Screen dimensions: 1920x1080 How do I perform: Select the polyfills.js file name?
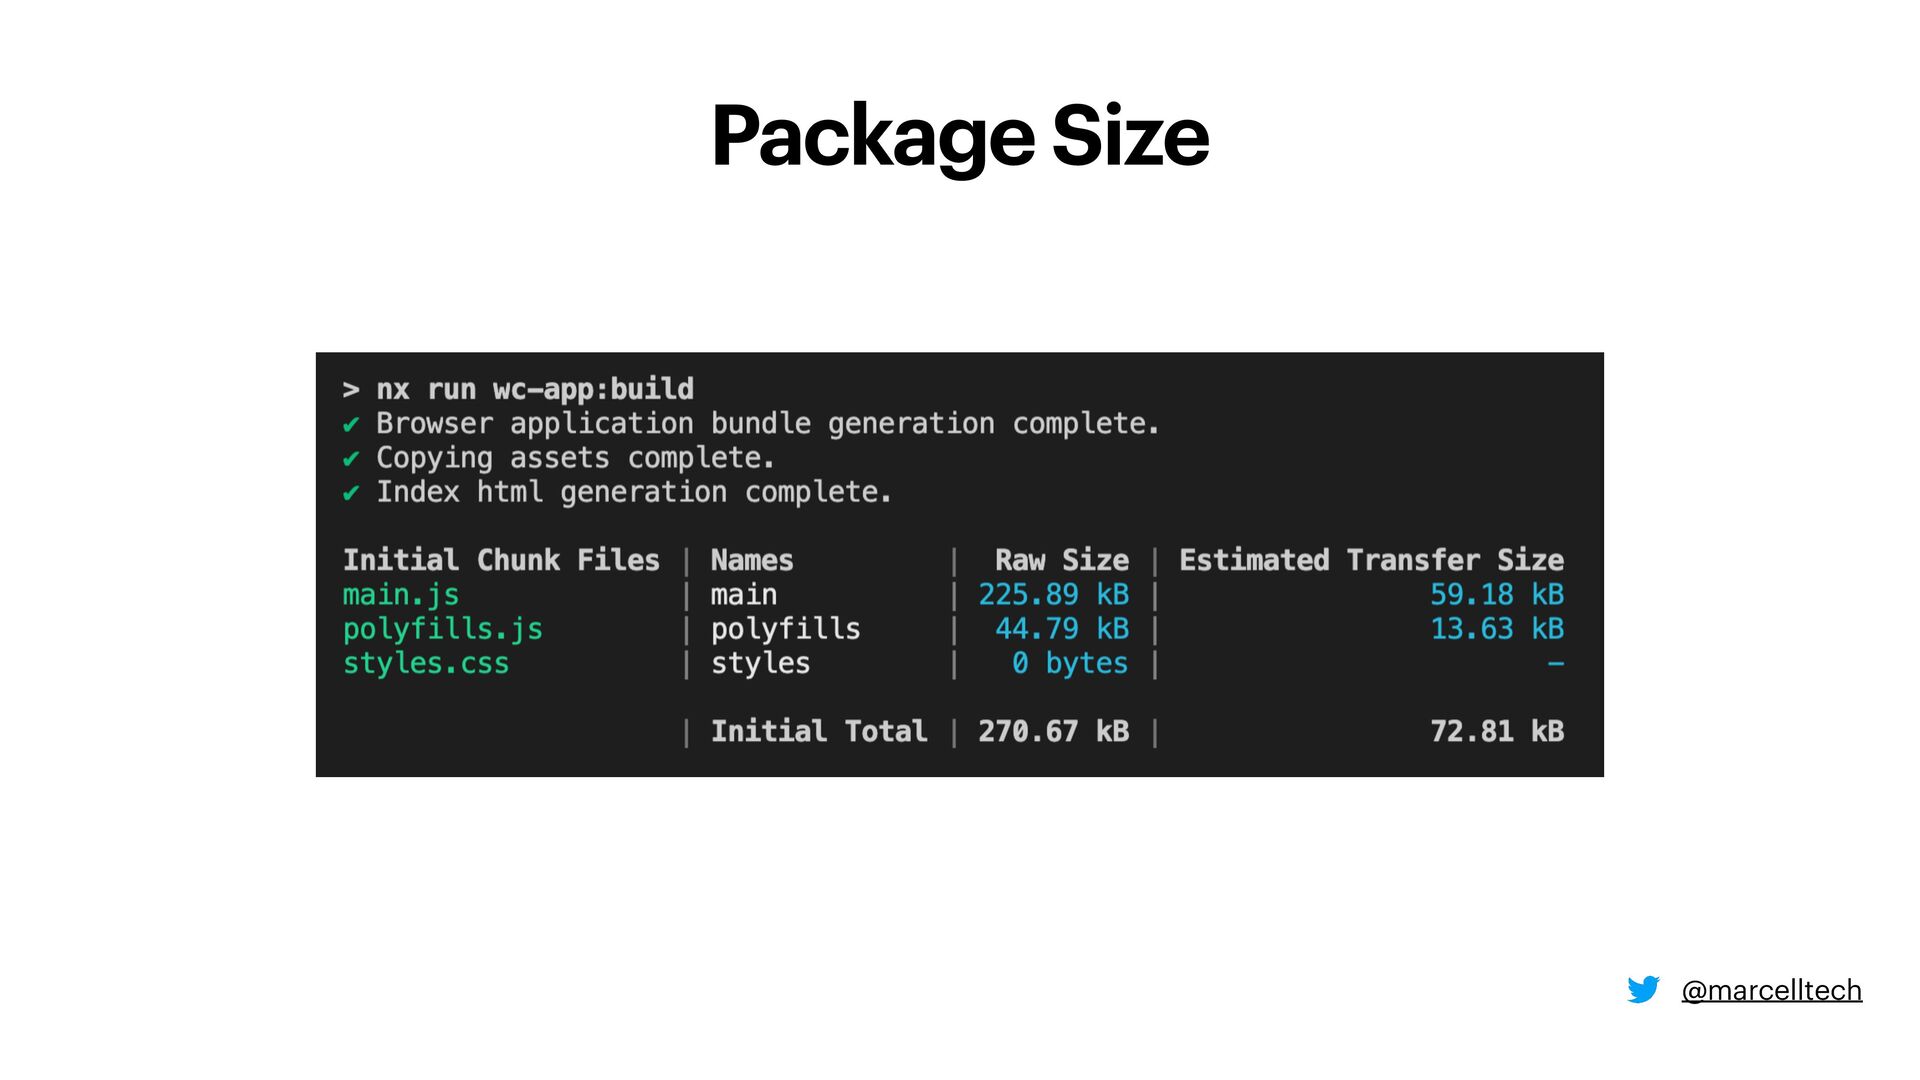coord(443,629)
